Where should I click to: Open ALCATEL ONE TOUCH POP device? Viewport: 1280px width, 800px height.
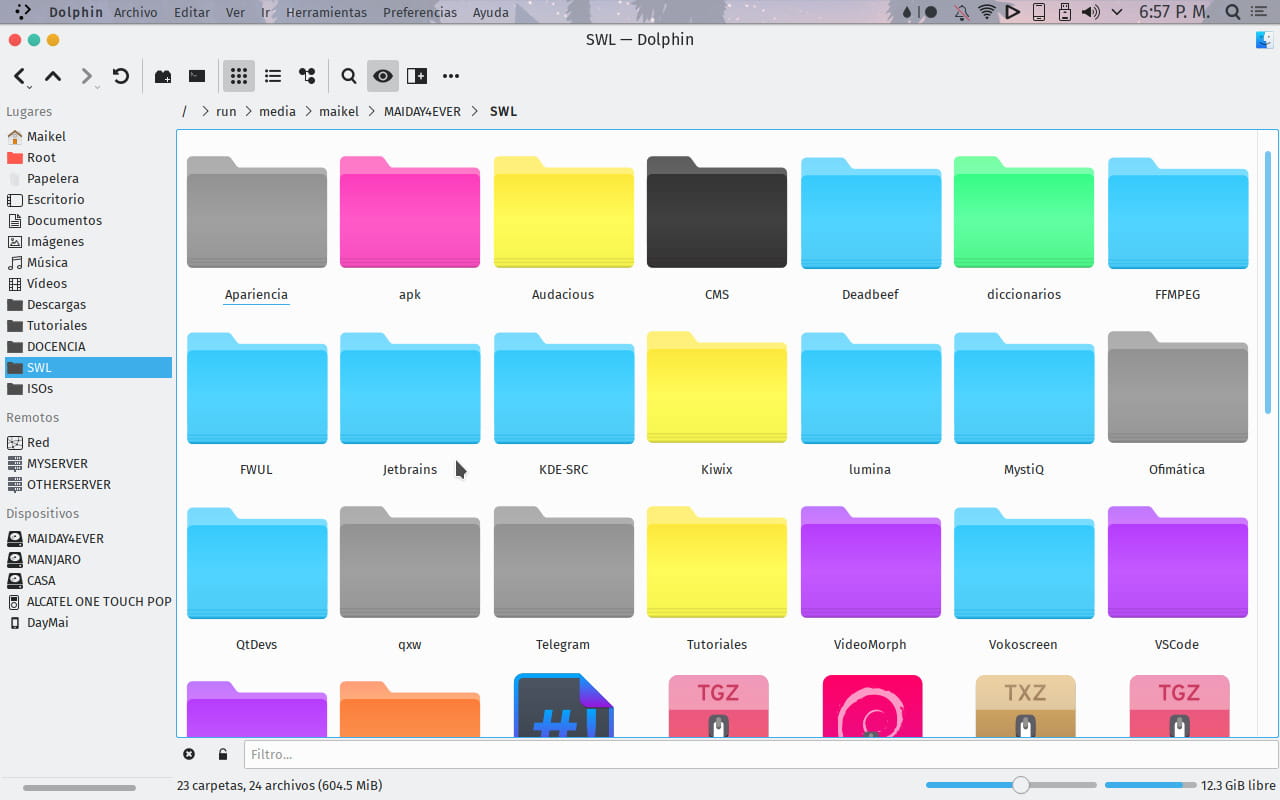tap(88, 601)
